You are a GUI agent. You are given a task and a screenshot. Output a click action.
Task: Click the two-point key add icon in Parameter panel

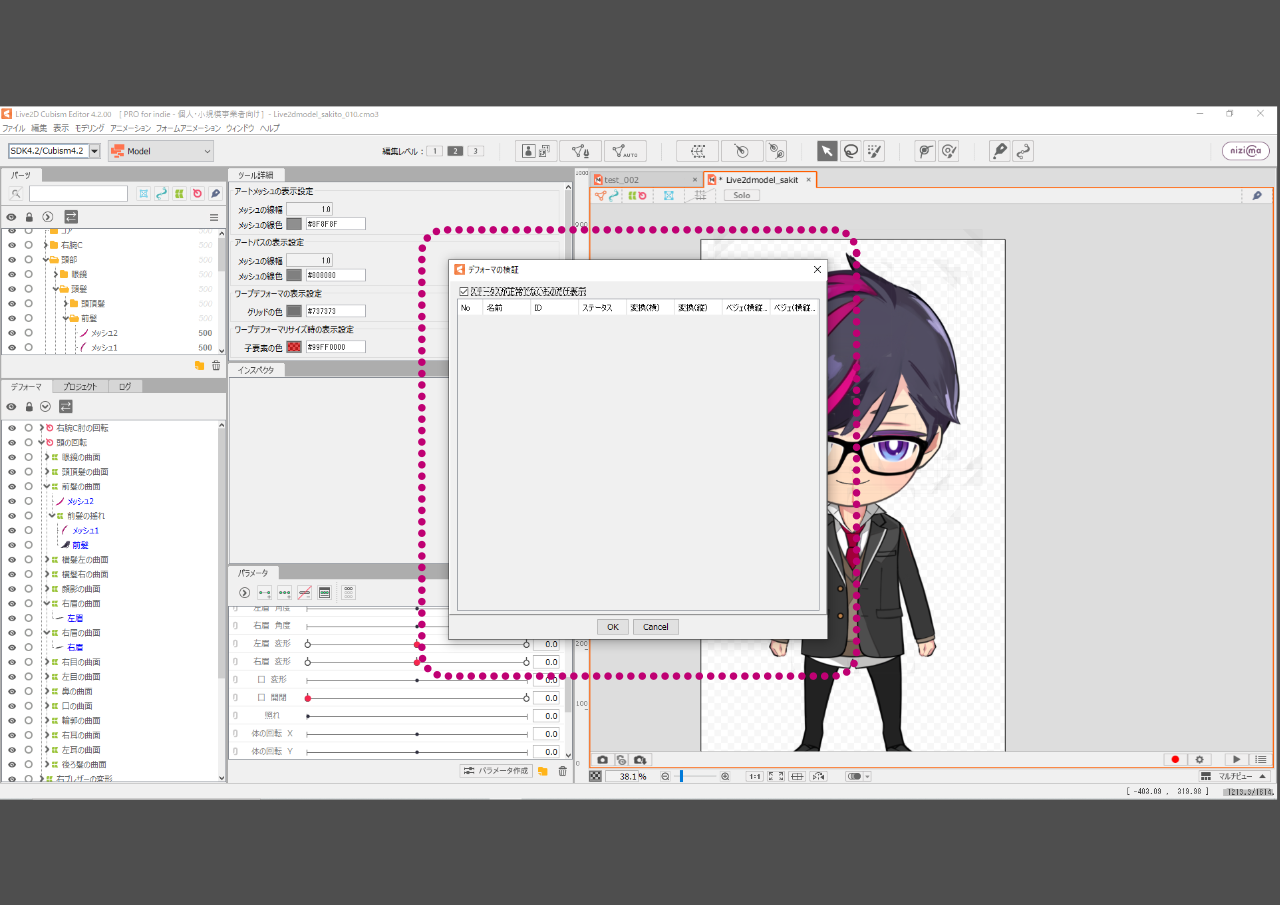264,593
